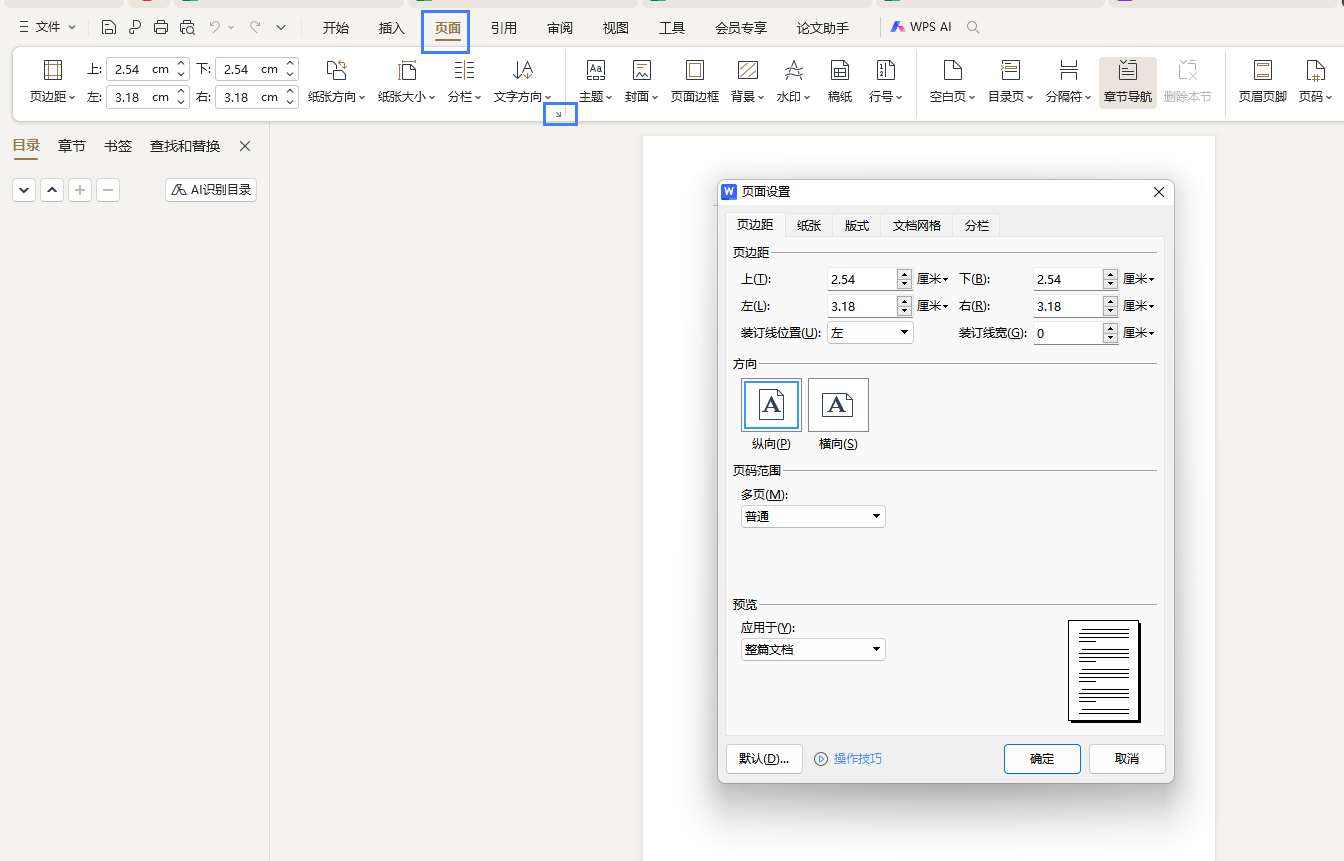Image resolution: width=1344 pixels, height=861 pixels.
Task: Open 文字方向 text direction menu
Action: [x=523, y=81]
